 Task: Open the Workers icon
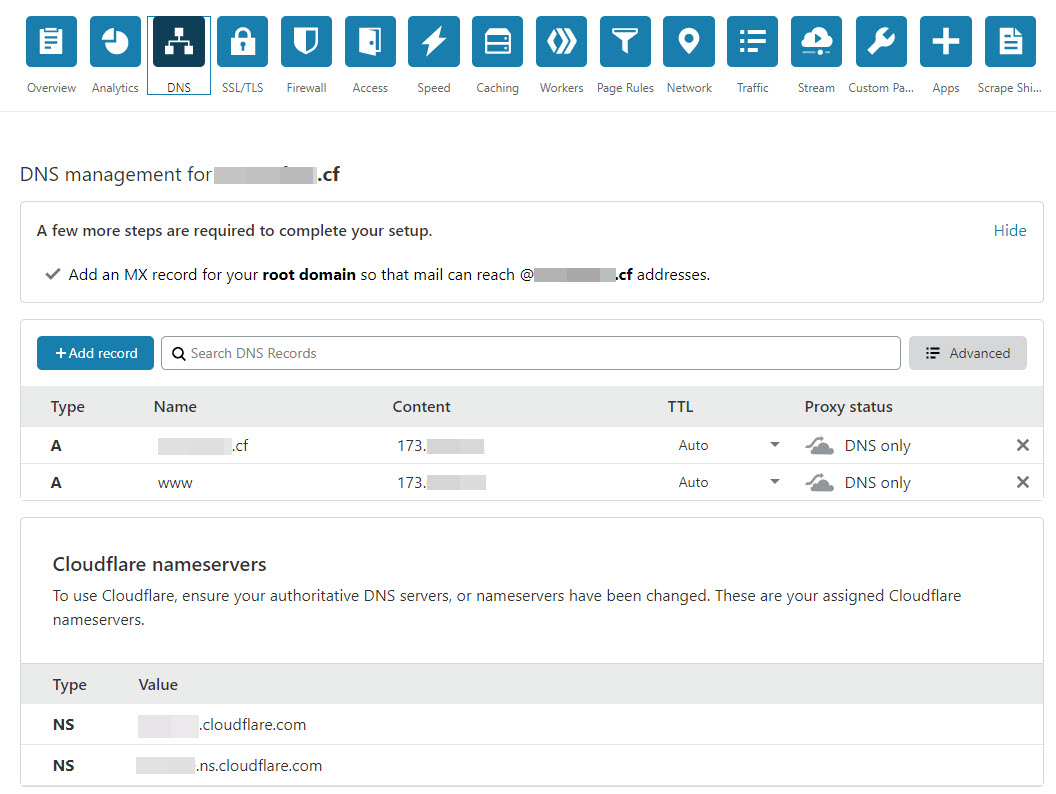point(561,42)
